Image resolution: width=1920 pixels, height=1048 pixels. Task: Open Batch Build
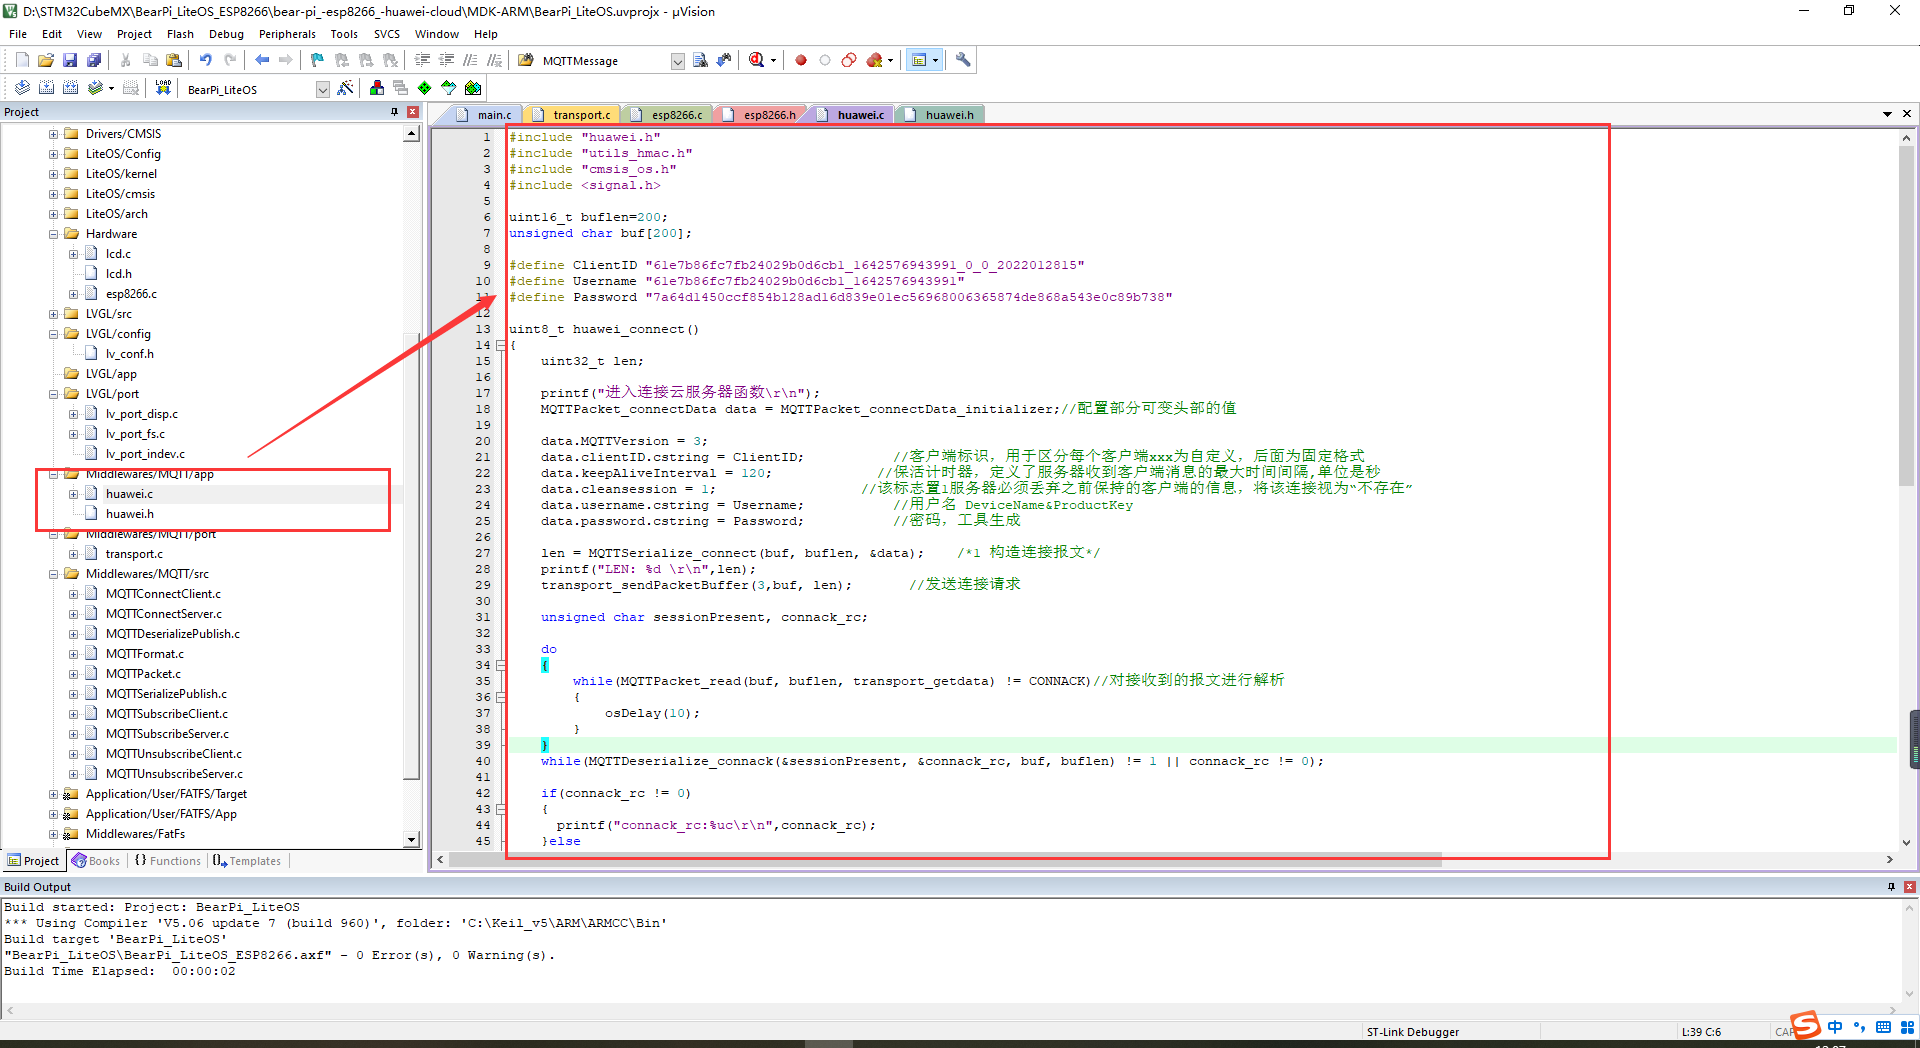pyautogui.click(x=95, y=88)
